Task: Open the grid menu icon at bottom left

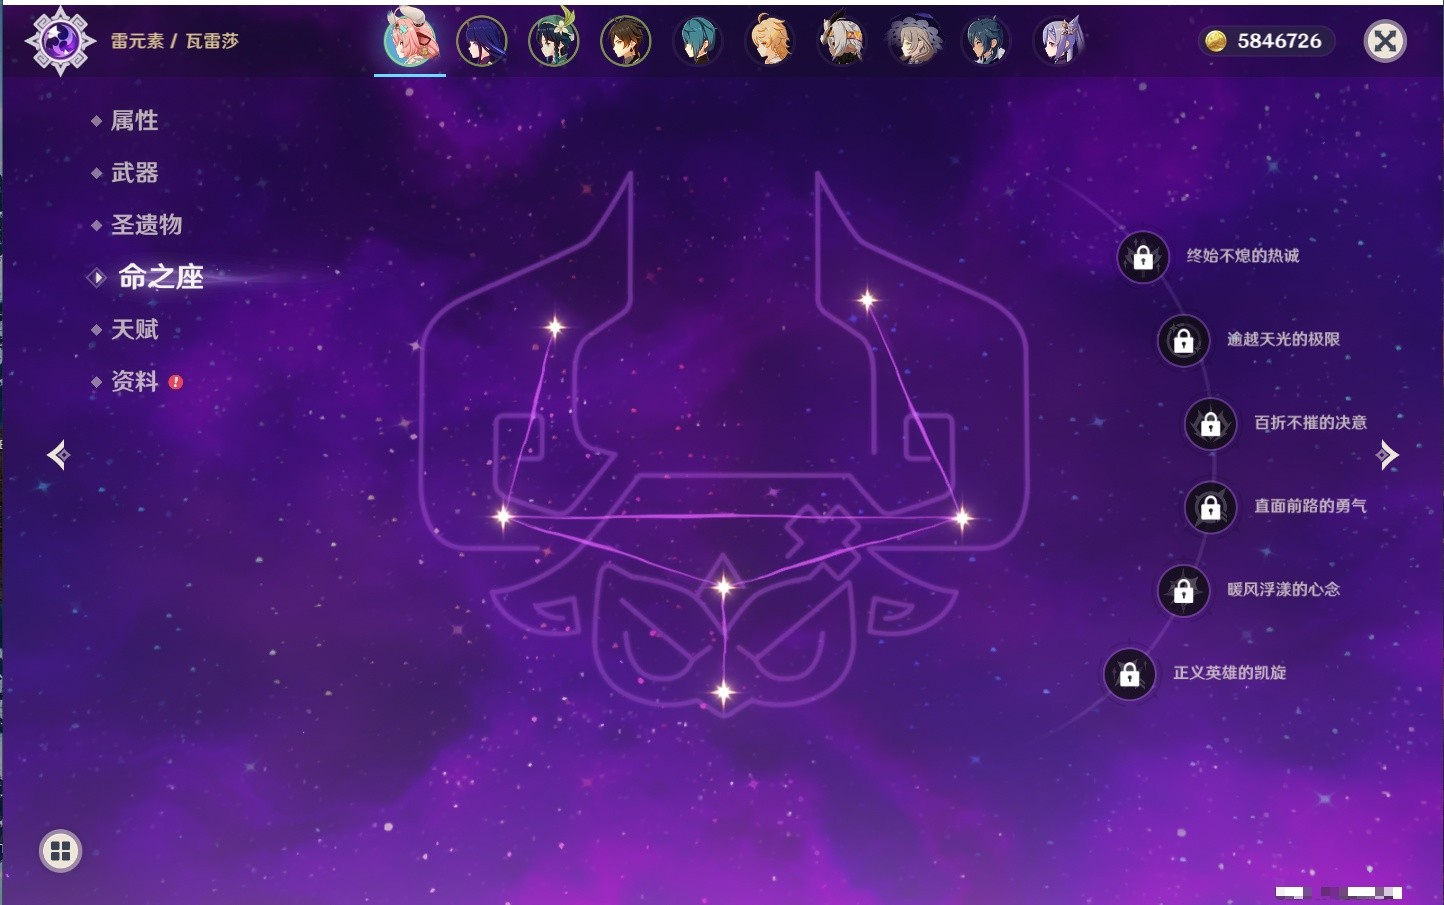Action: tap(60, 851)
